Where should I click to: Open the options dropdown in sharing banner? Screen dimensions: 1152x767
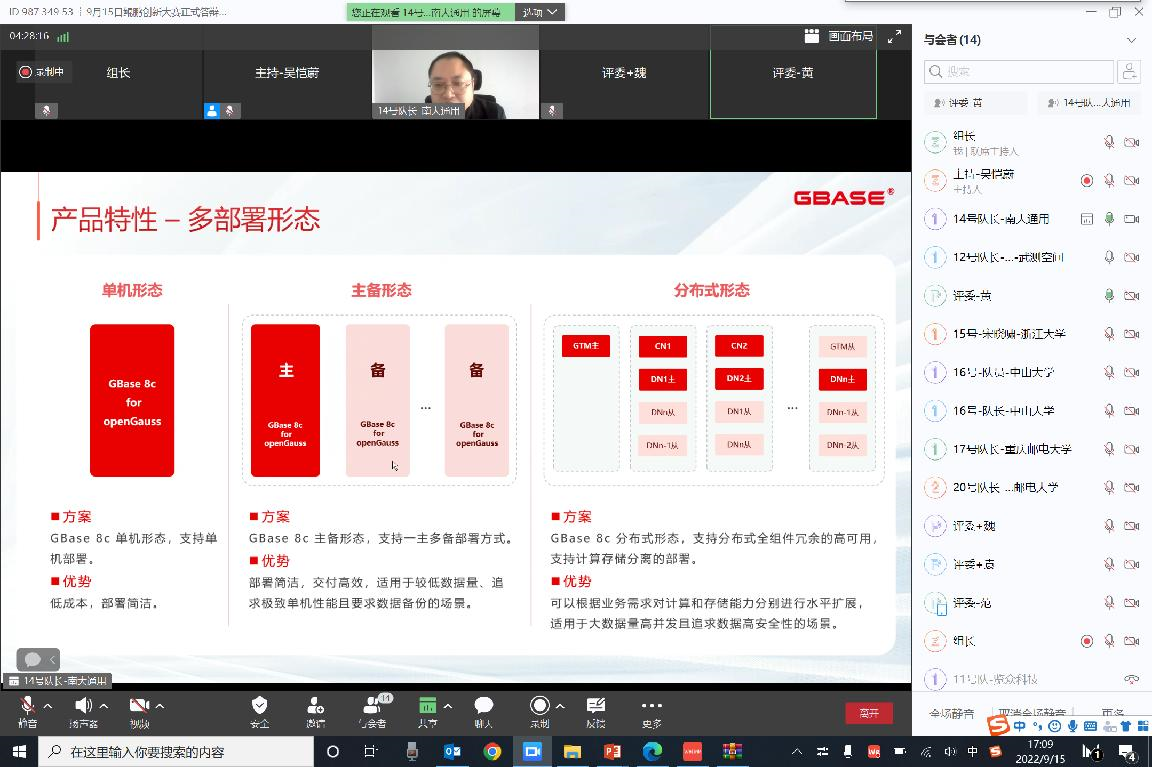(540, 12)
